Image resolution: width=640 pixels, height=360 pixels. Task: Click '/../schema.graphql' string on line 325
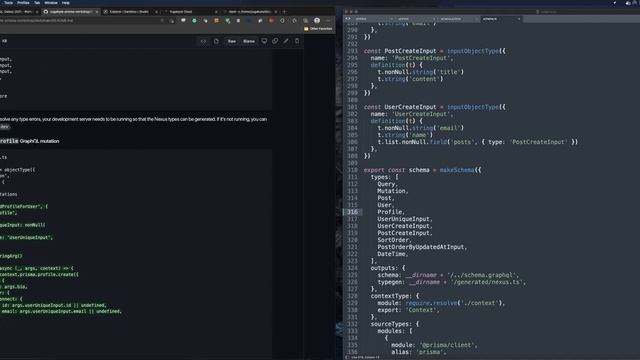pos(483,275)
